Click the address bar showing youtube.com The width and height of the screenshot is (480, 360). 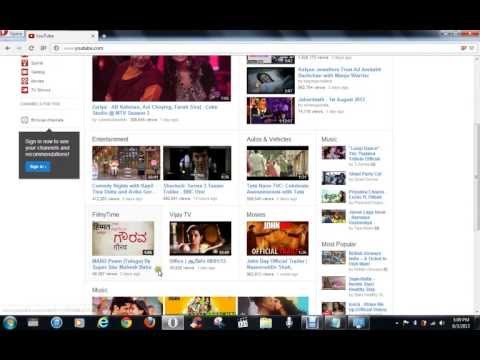[257, 48]
